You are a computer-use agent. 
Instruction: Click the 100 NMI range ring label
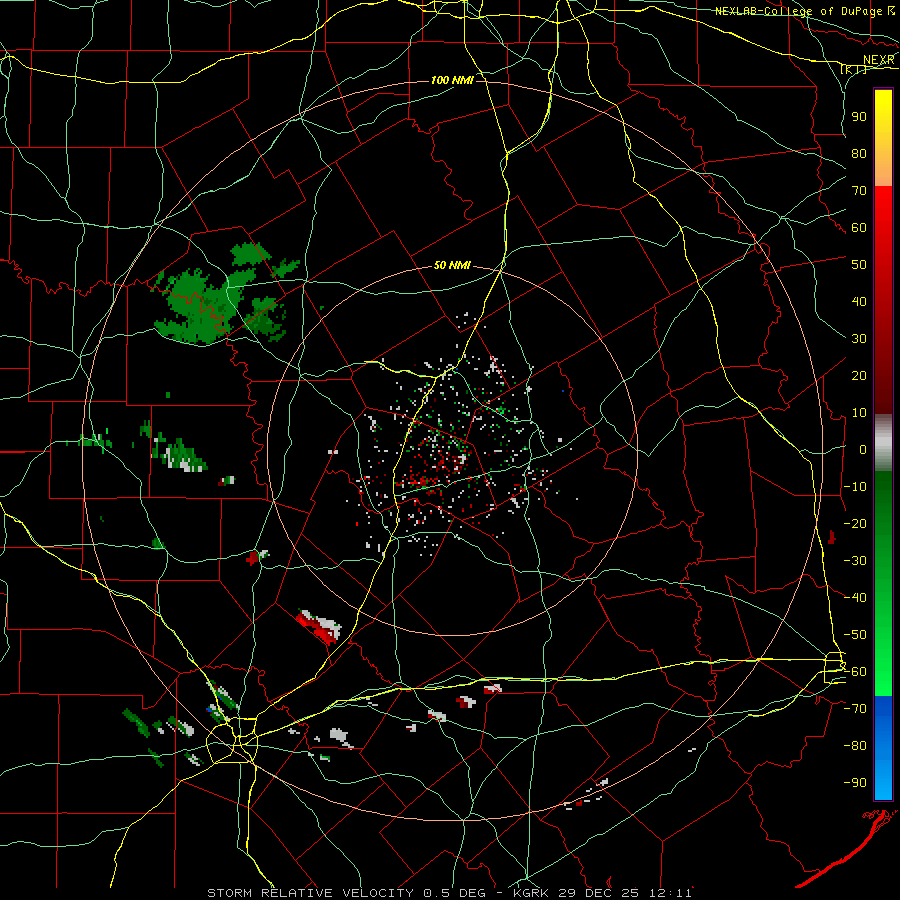(x=452, y=80)
